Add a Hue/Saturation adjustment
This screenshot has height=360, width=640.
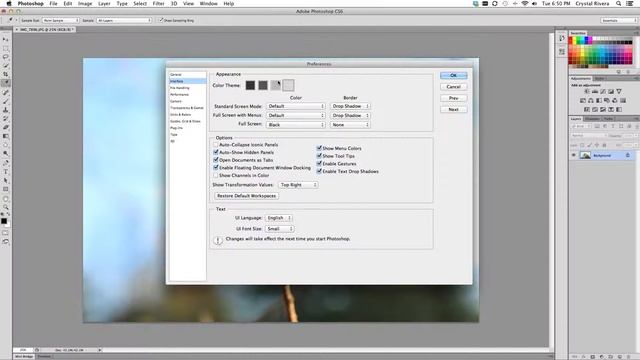pyautogui.click(x=583, y=100)
